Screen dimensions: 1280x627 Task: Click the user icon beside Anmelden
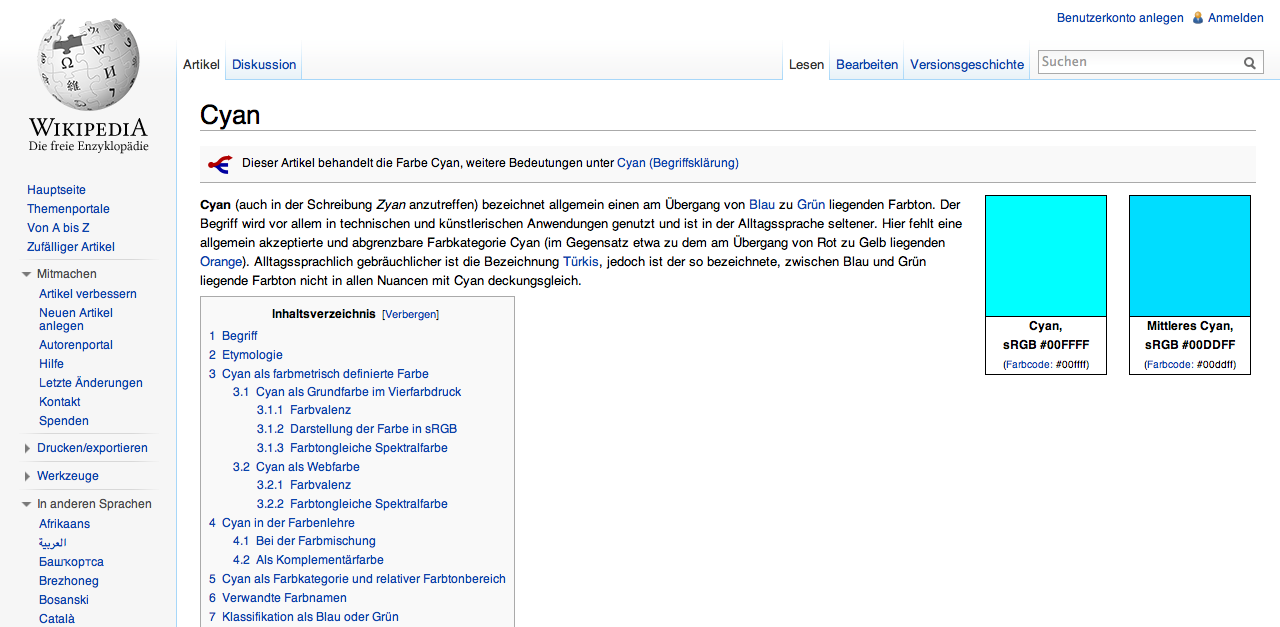(x=1198, y=17)
